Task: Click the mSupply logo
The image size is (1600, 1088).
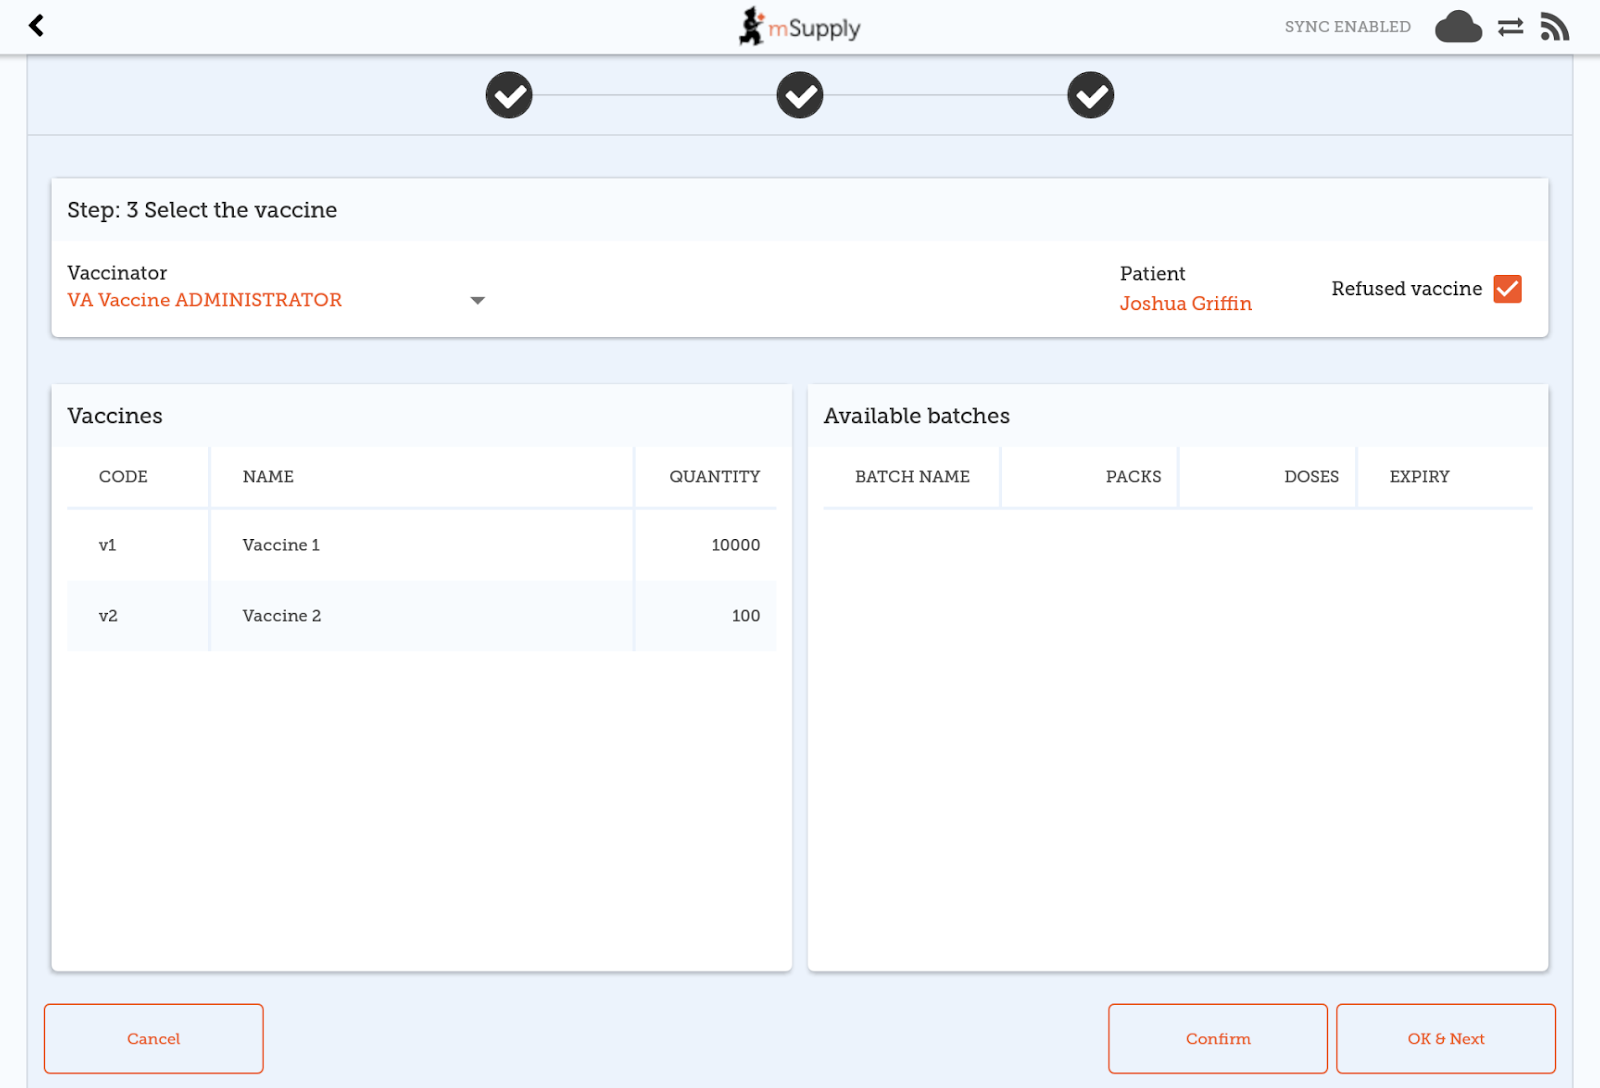Action: 800,27
